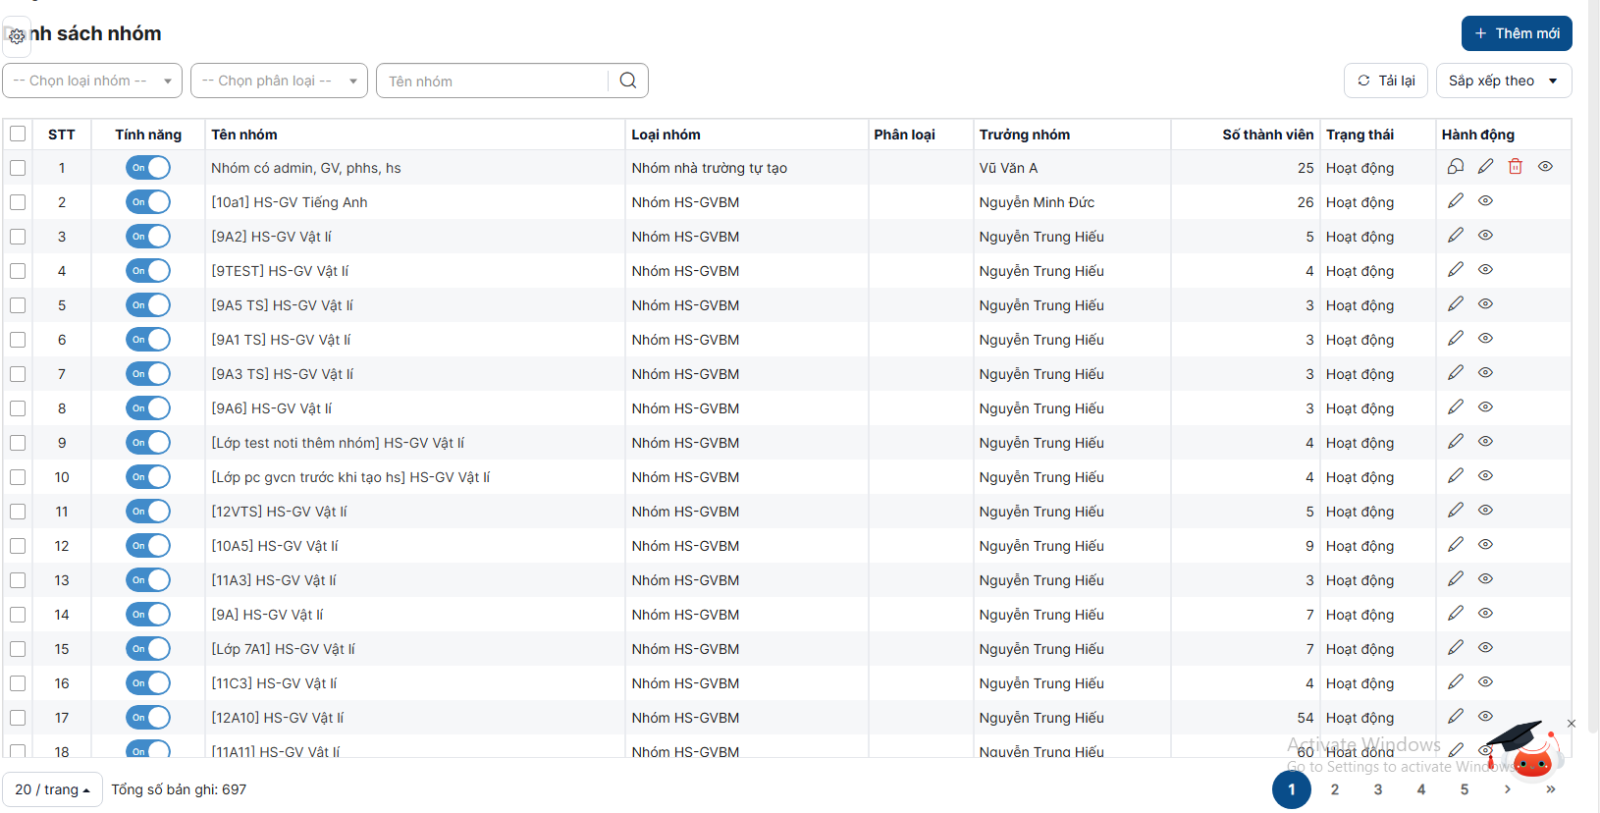Jump to last page with double arrow
This screenshot has width=1600, height=813.
(x=1550, y=790)
